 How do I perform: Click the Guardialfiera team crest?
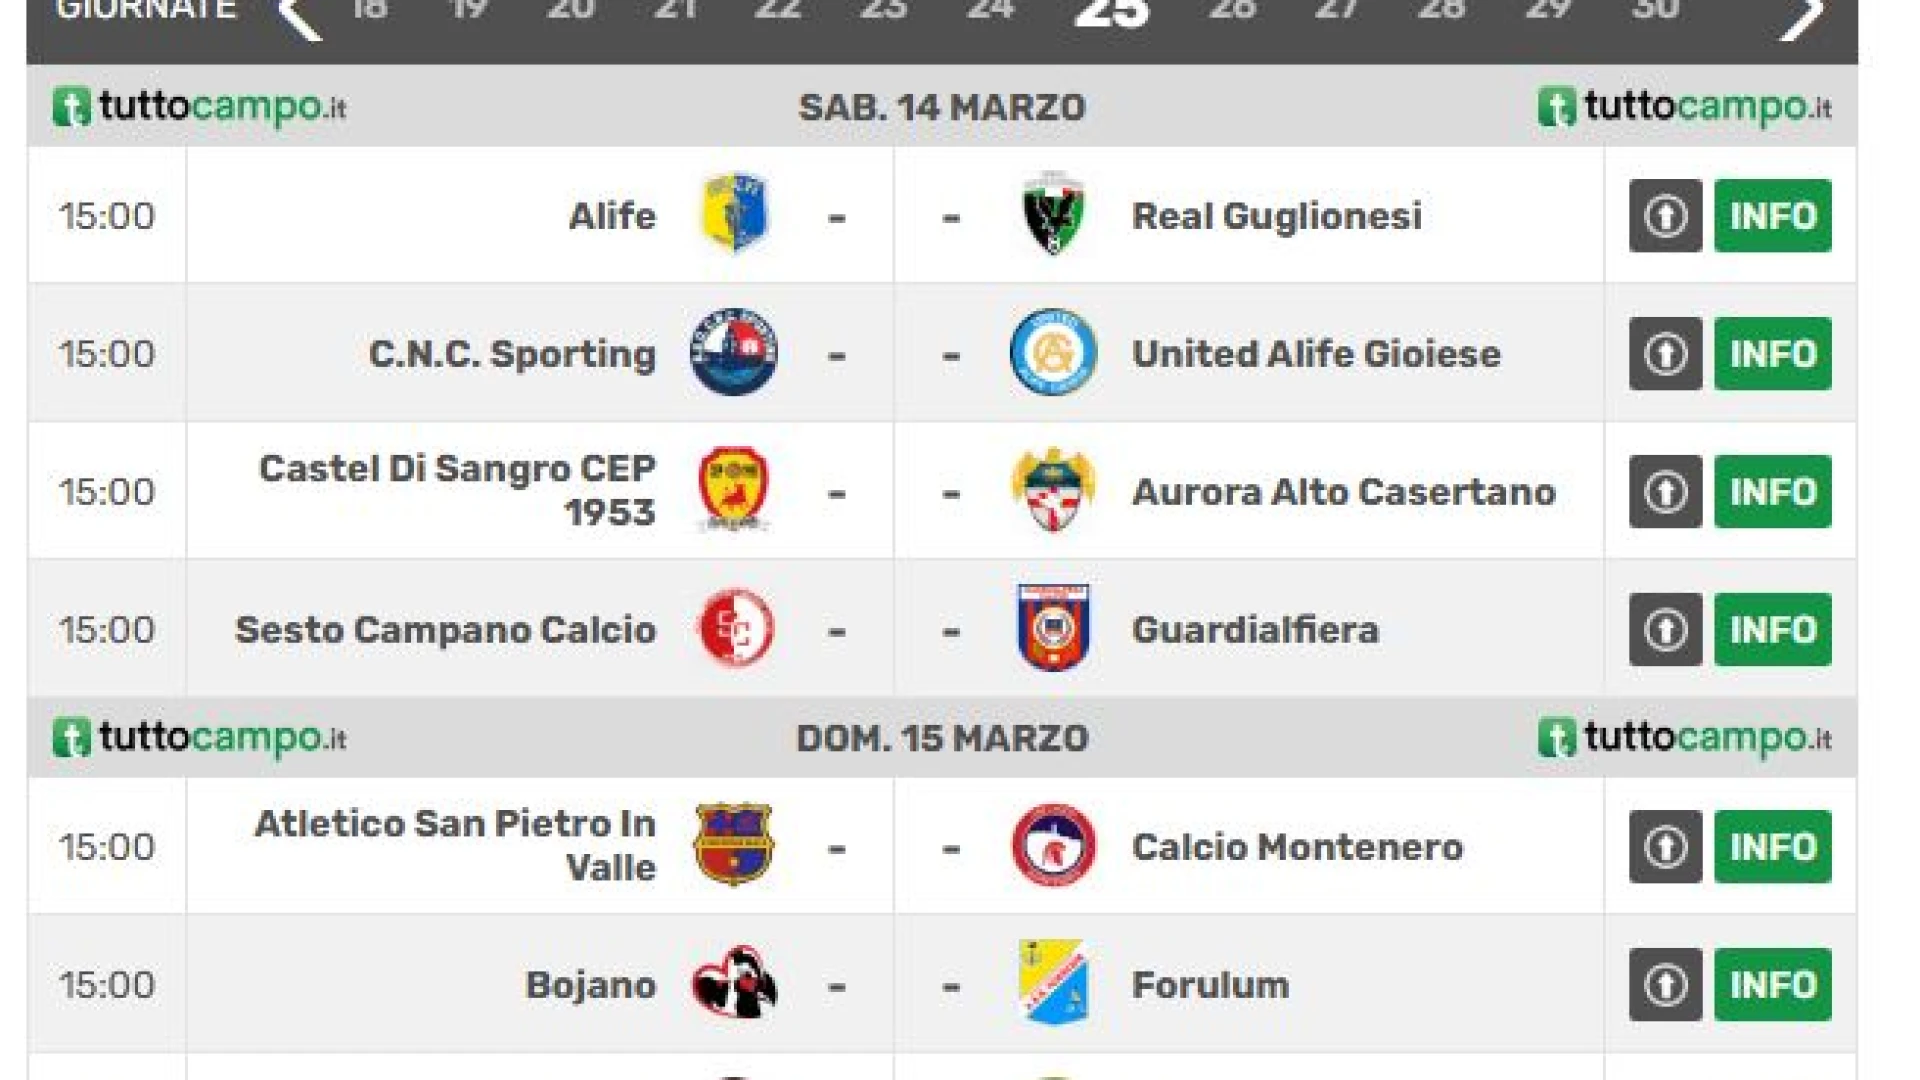click(x=1053, y=628)
